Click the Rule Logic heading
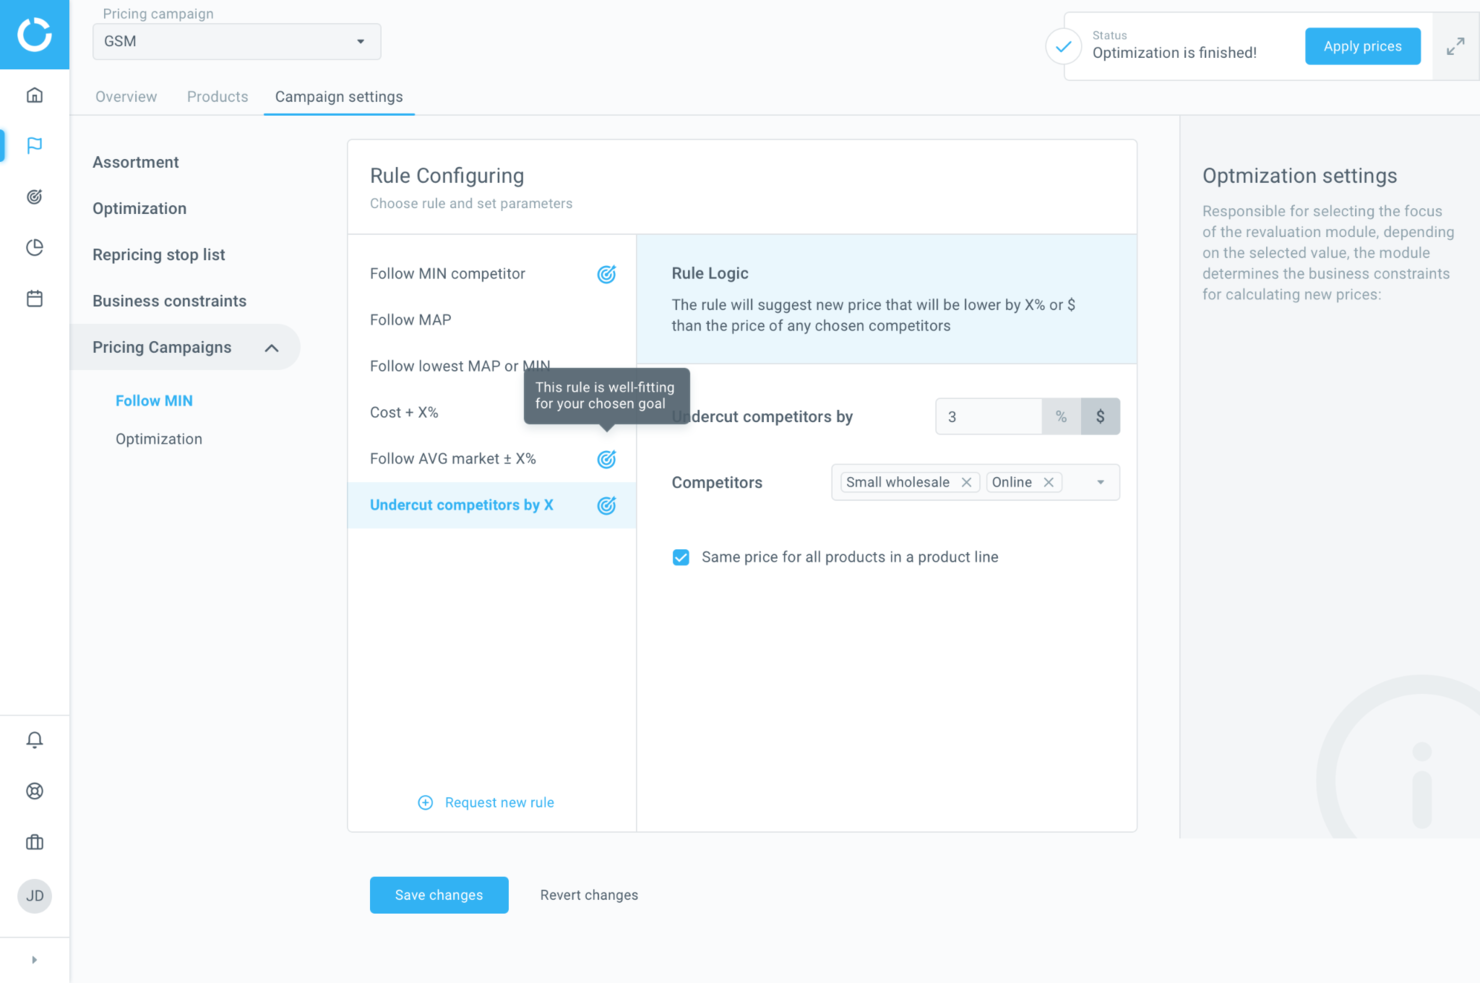Viewport: 1480px width, 983px height. [x=710, y=273]
